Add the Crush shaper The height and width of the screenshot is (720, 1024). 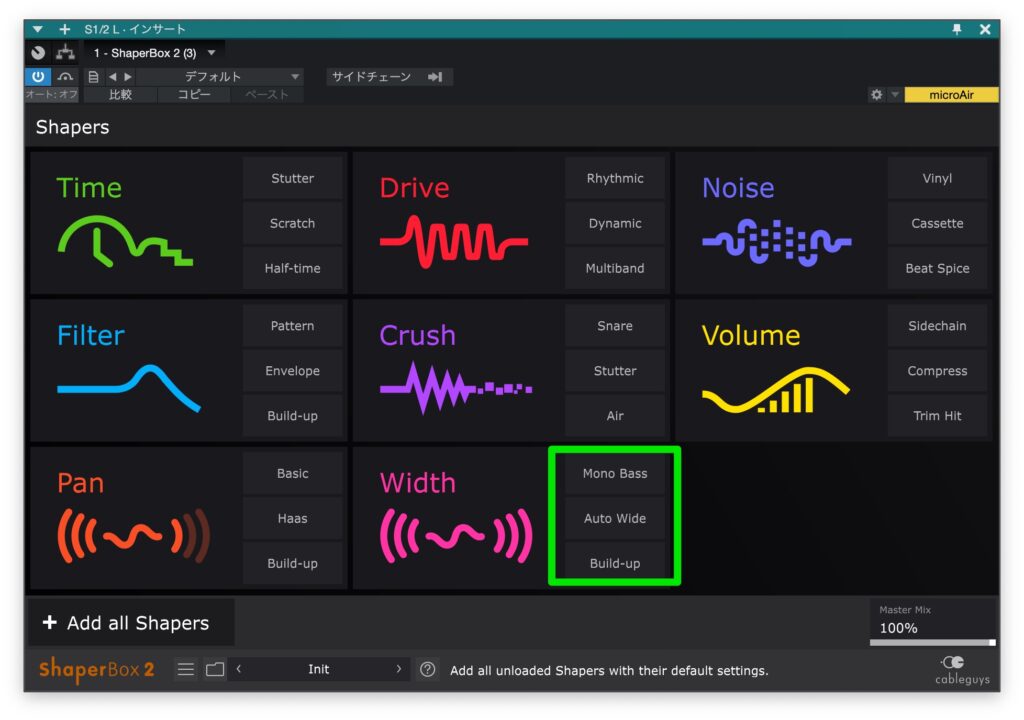coord(457,370)
